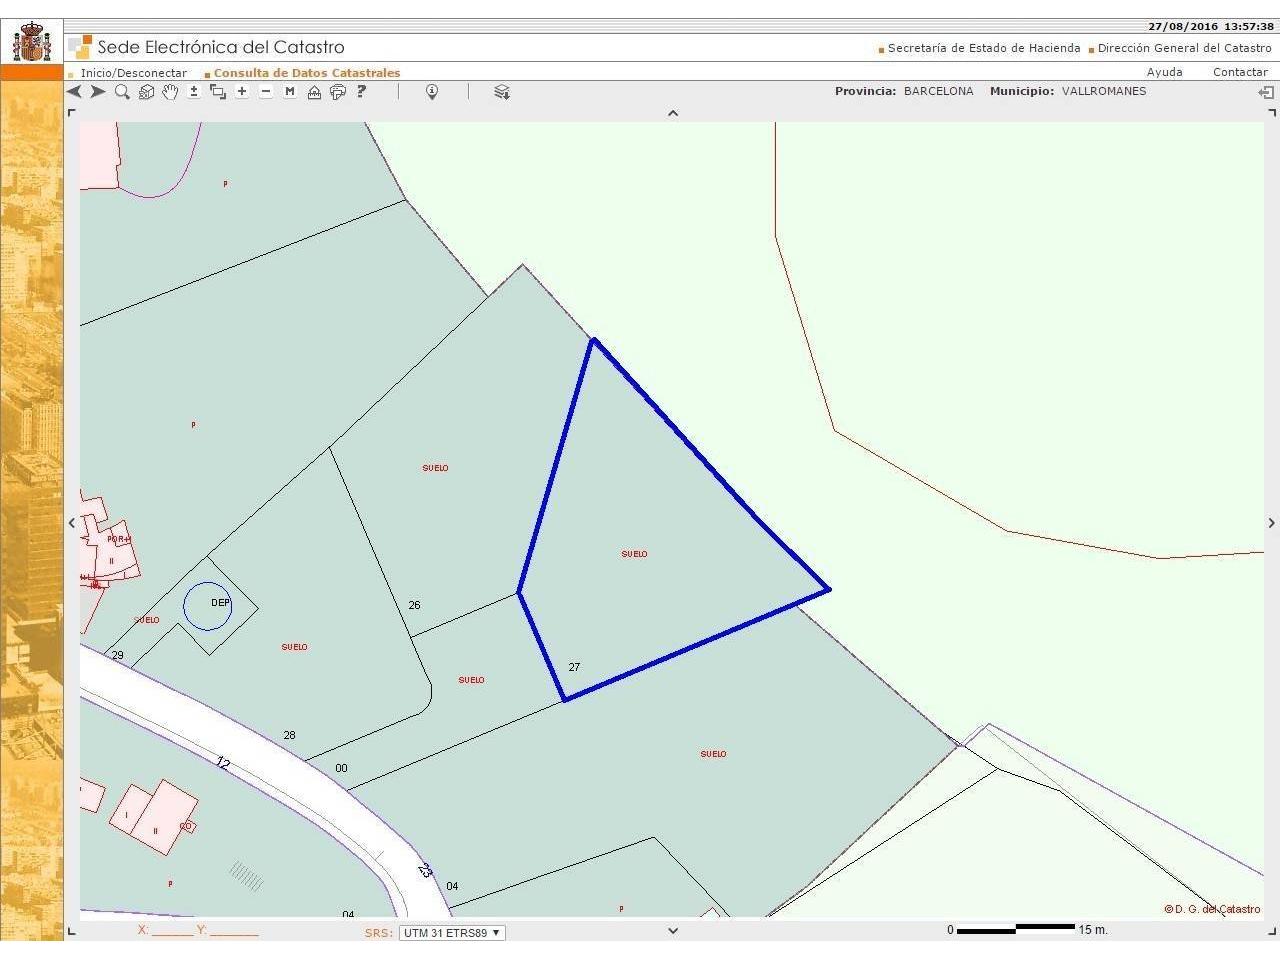
Task: Click the Spanish coat of arms logo
Action: [32, 43]
